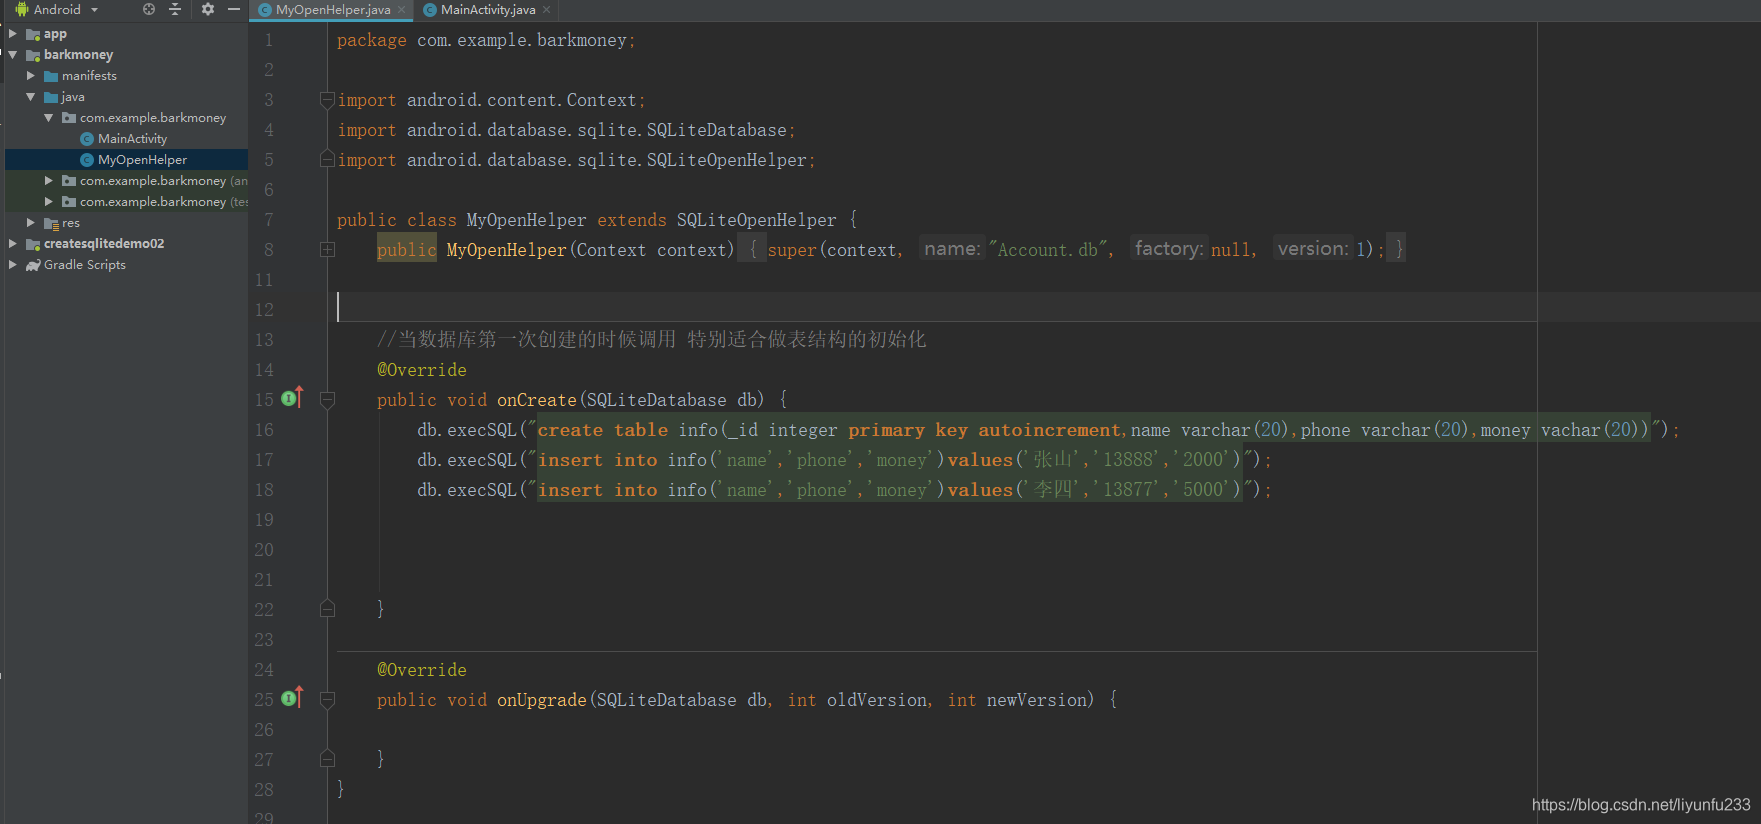Viewport: 1761px width, 824px height.
Task: Collapse the onCreate method fold at line 15
Action: coord(327,400)
